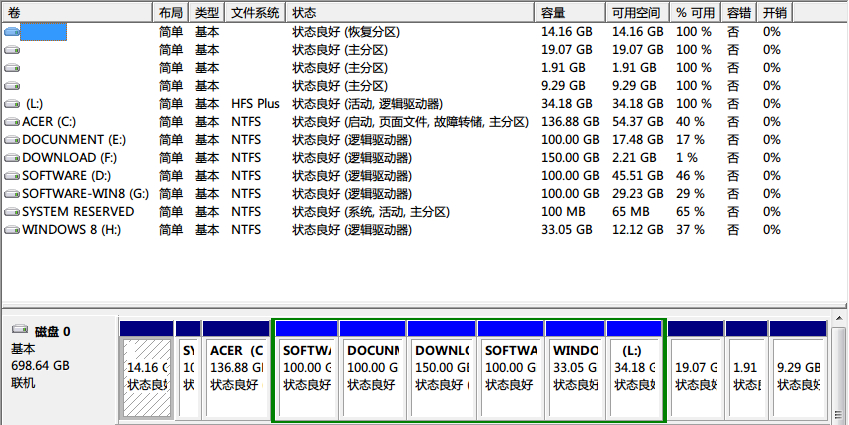Image resolution: width=849 pixels, height=425 pixels.
Task: Click the 65 MB free space cell
Action: click(x=631, y=212)
